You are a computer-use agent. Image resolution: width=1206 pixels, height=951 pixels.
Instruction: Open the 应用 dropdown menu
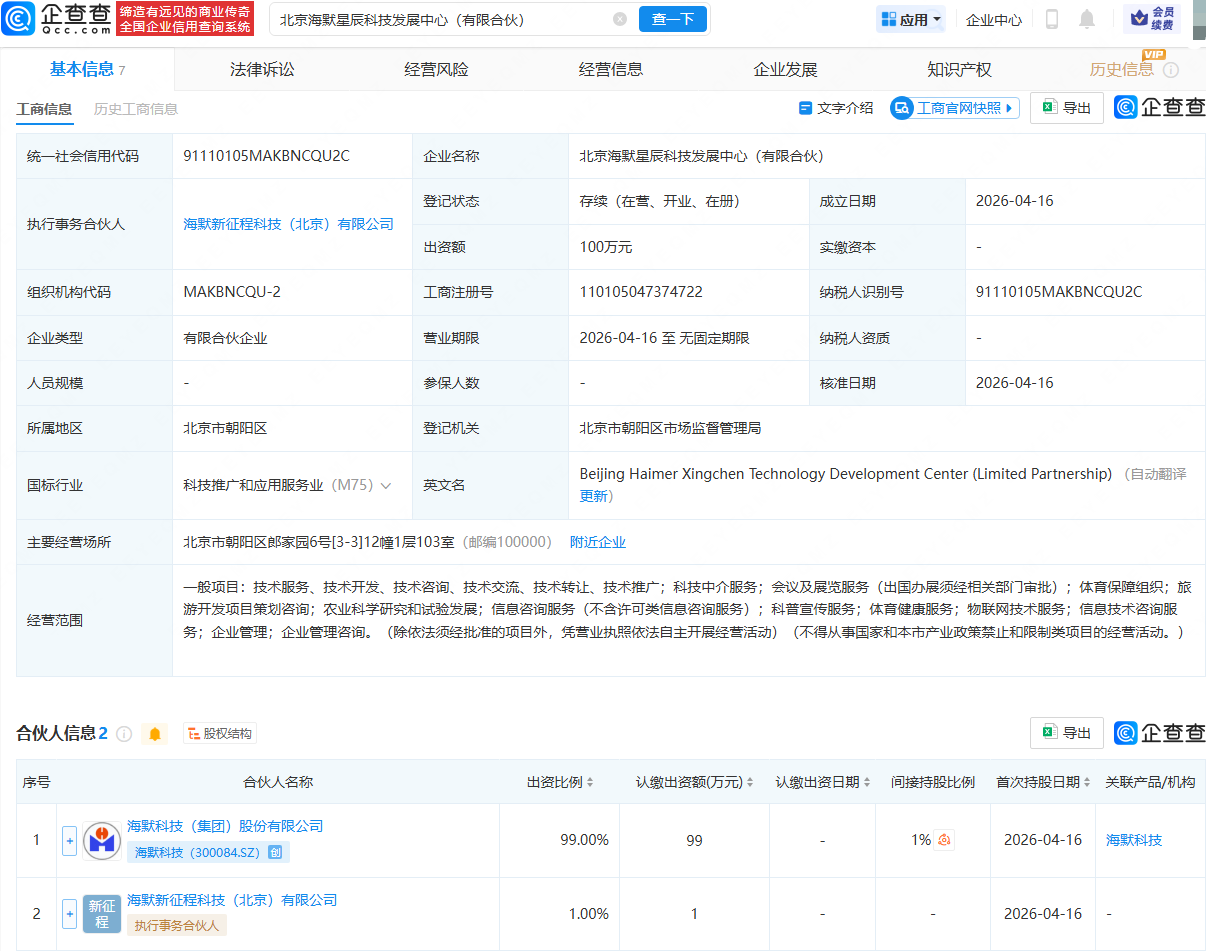pos(910,19)
